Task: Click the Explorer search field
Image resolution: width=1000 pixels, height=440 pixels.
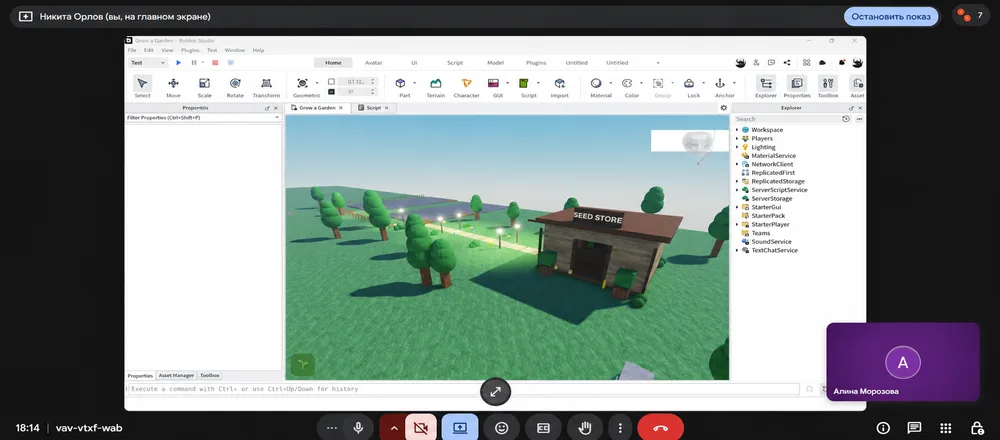Action: tap(787, 119)
